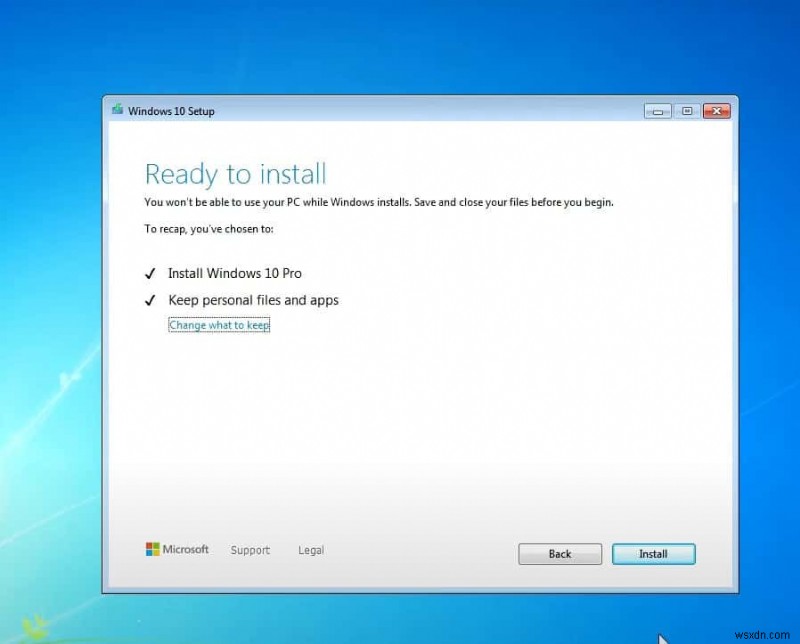
Task: Open the Support link
Action: tap(250, 550)
